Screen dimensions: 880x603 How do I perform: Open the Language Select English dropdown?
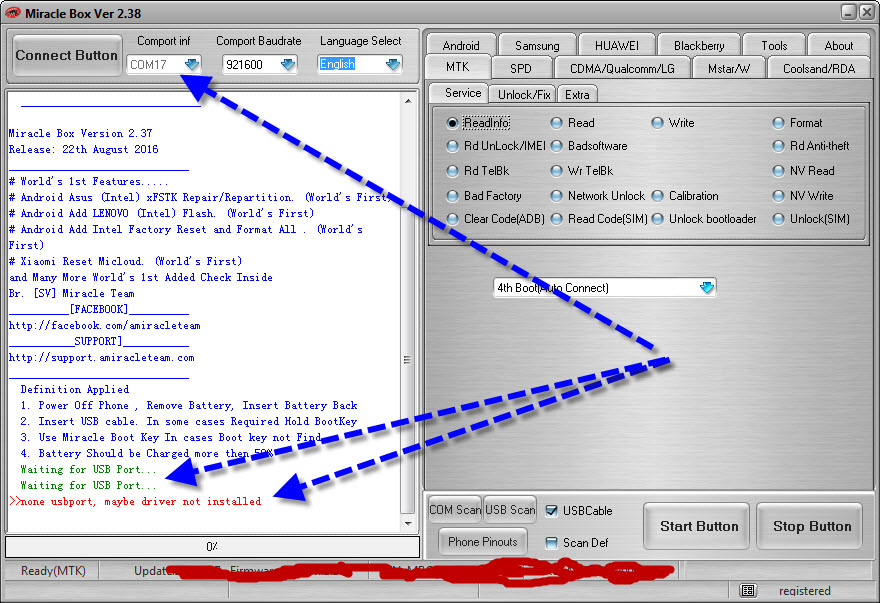point(393,65)
